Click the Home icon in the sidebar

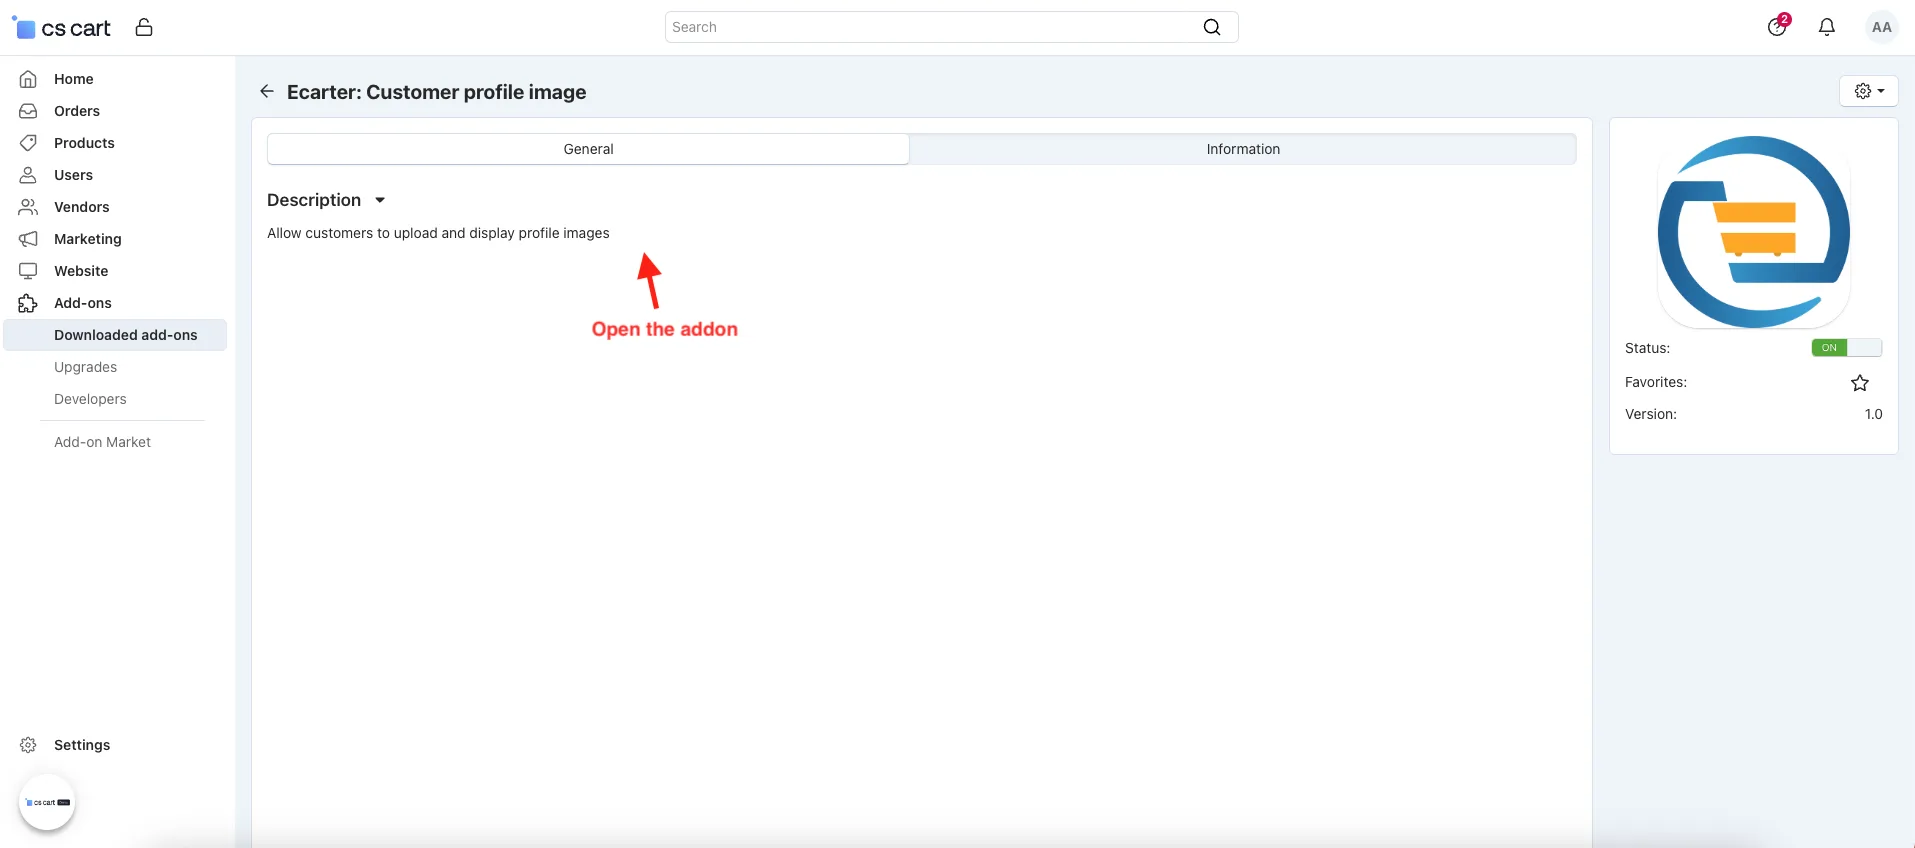click(x=28, y=79)
